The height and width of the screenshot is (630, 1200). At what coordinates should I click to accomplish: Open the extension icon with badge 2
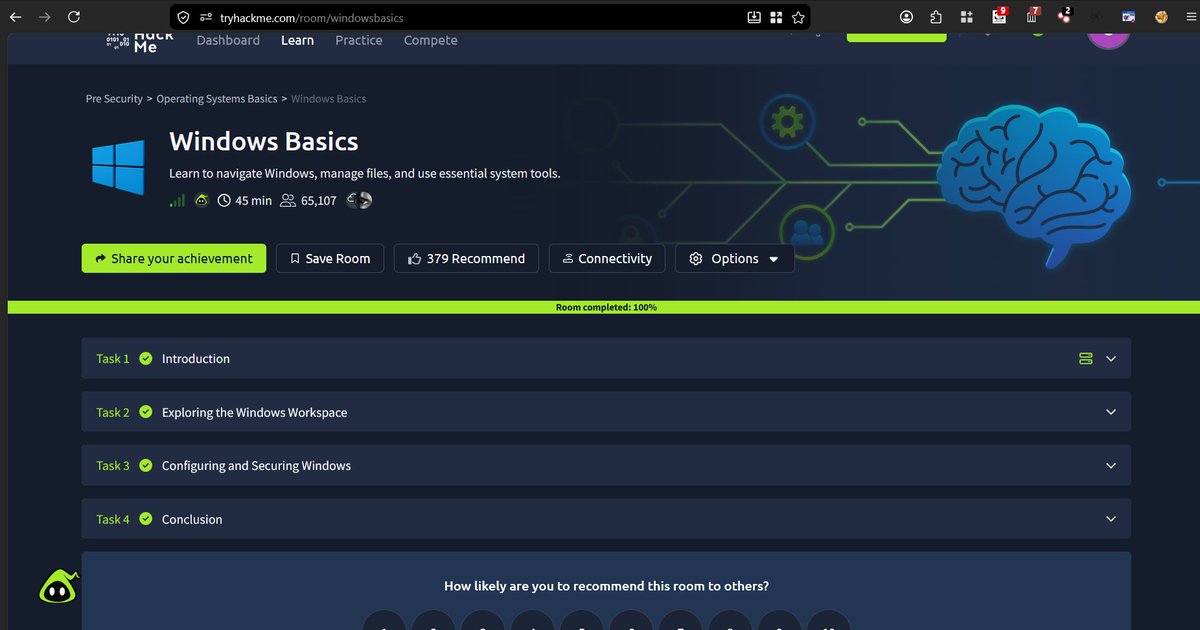pyautogui.click(x=1064, y=15)
